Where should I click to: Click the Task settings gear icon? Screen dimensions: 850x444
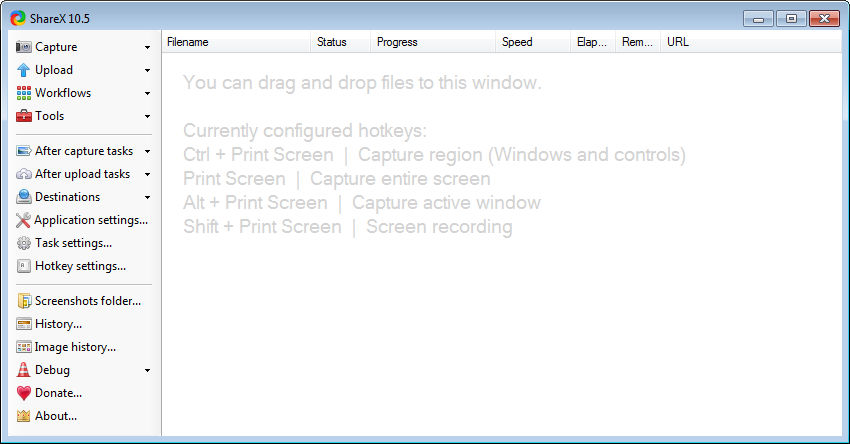(24, 243)
